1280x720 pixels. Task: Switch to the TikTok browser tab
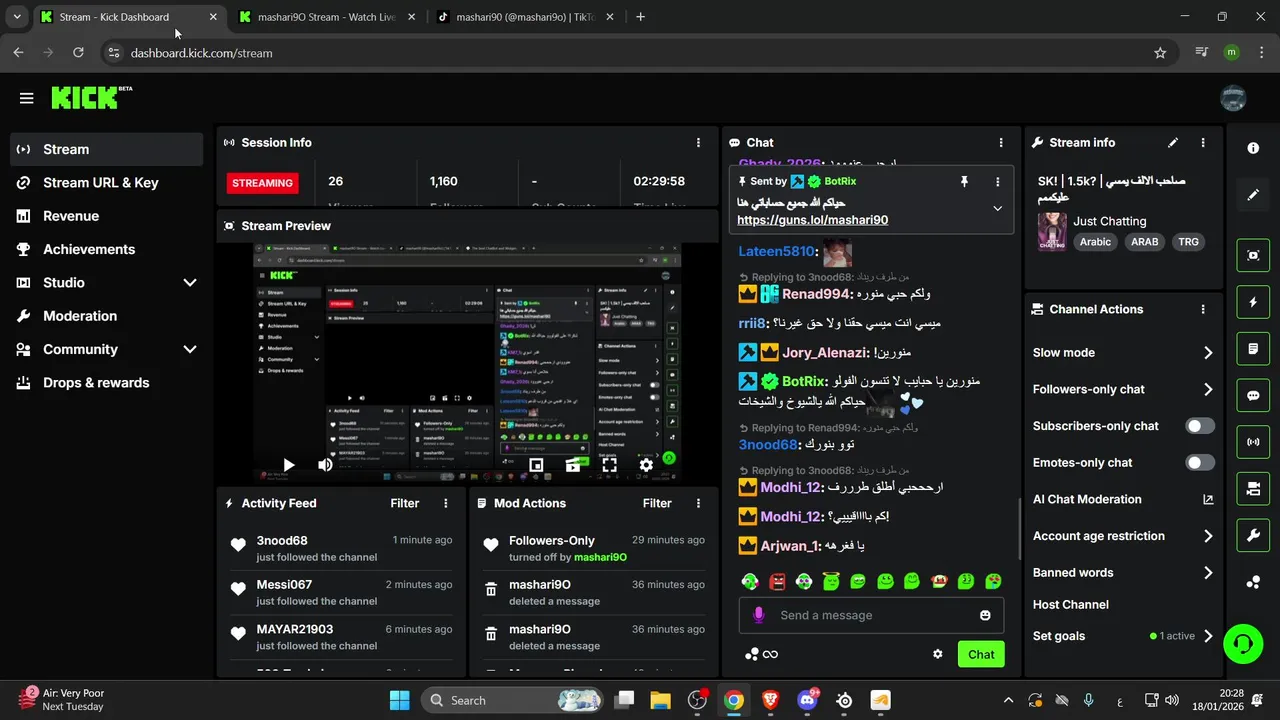[525, 17]
